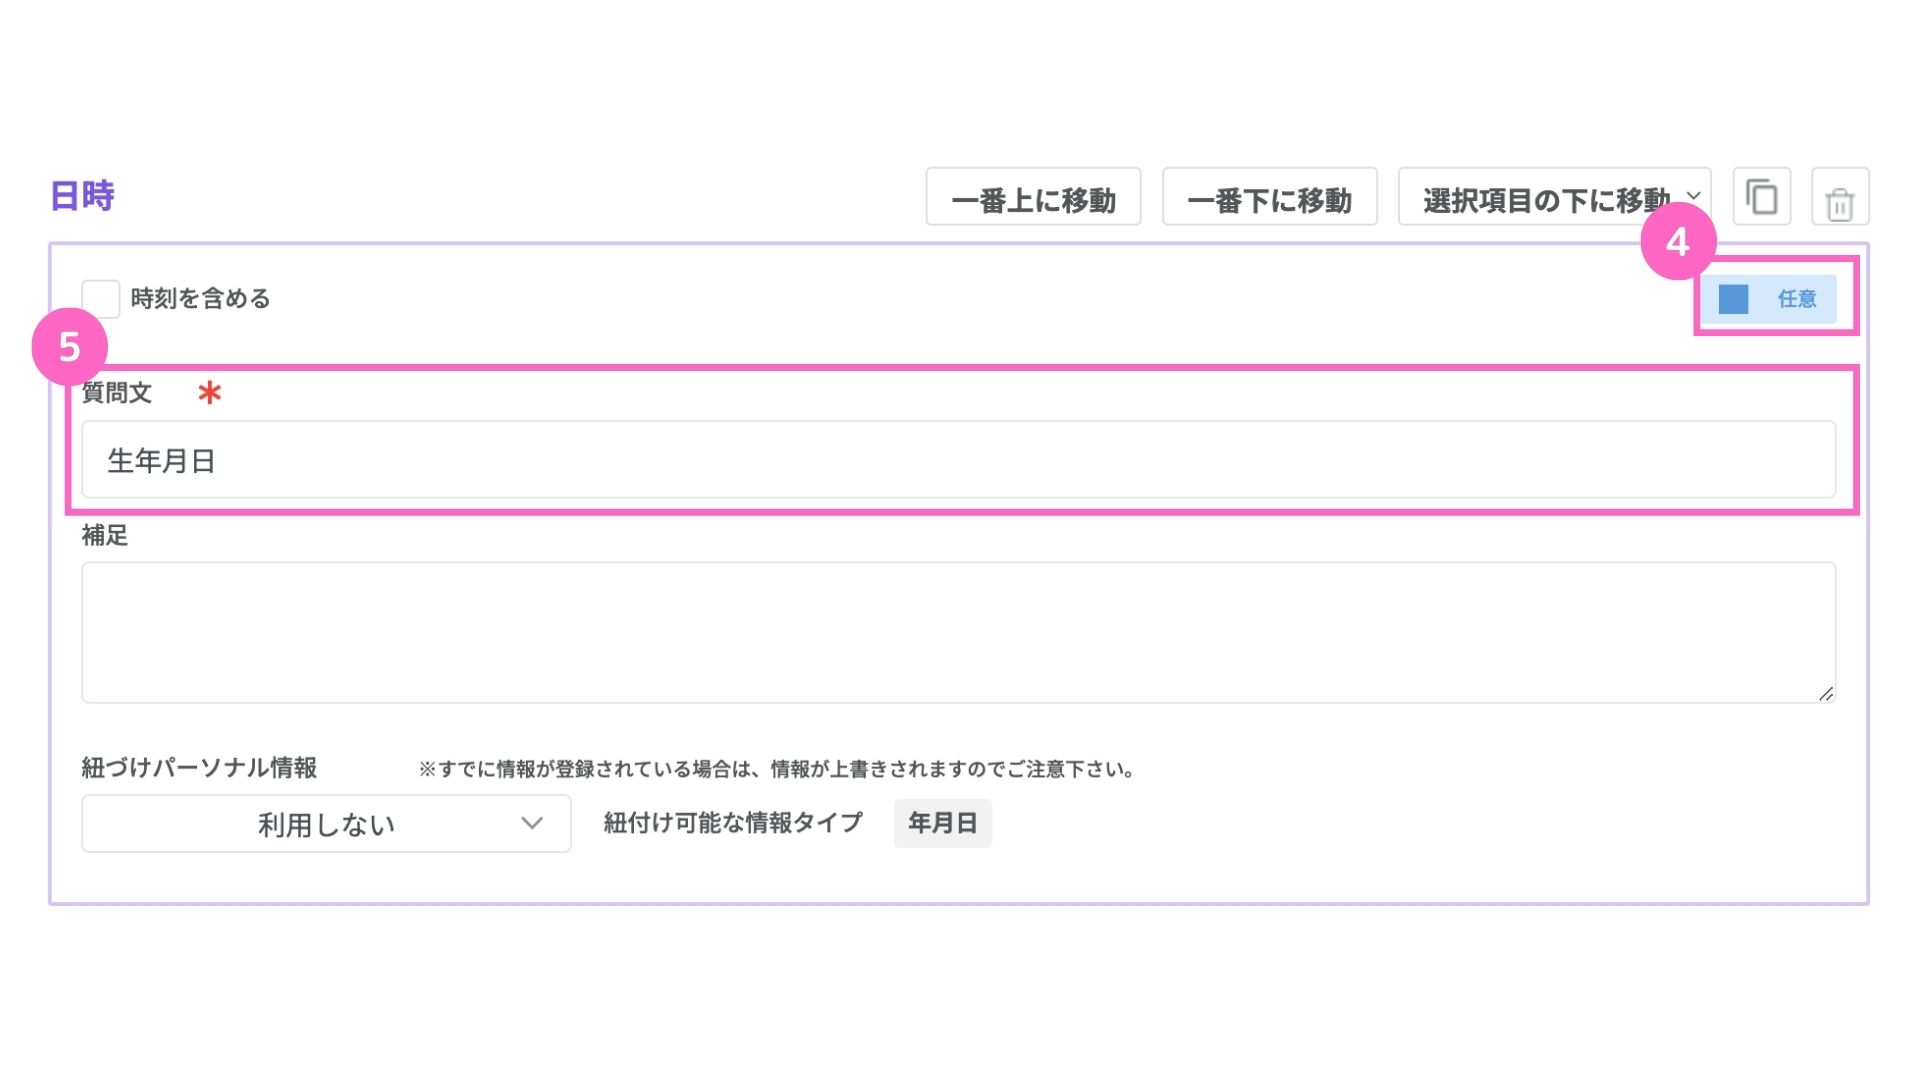Click the trash delete icon
This screenshot has height=1080, width=1920.
pyautogui.click(x=1840, y=197)
